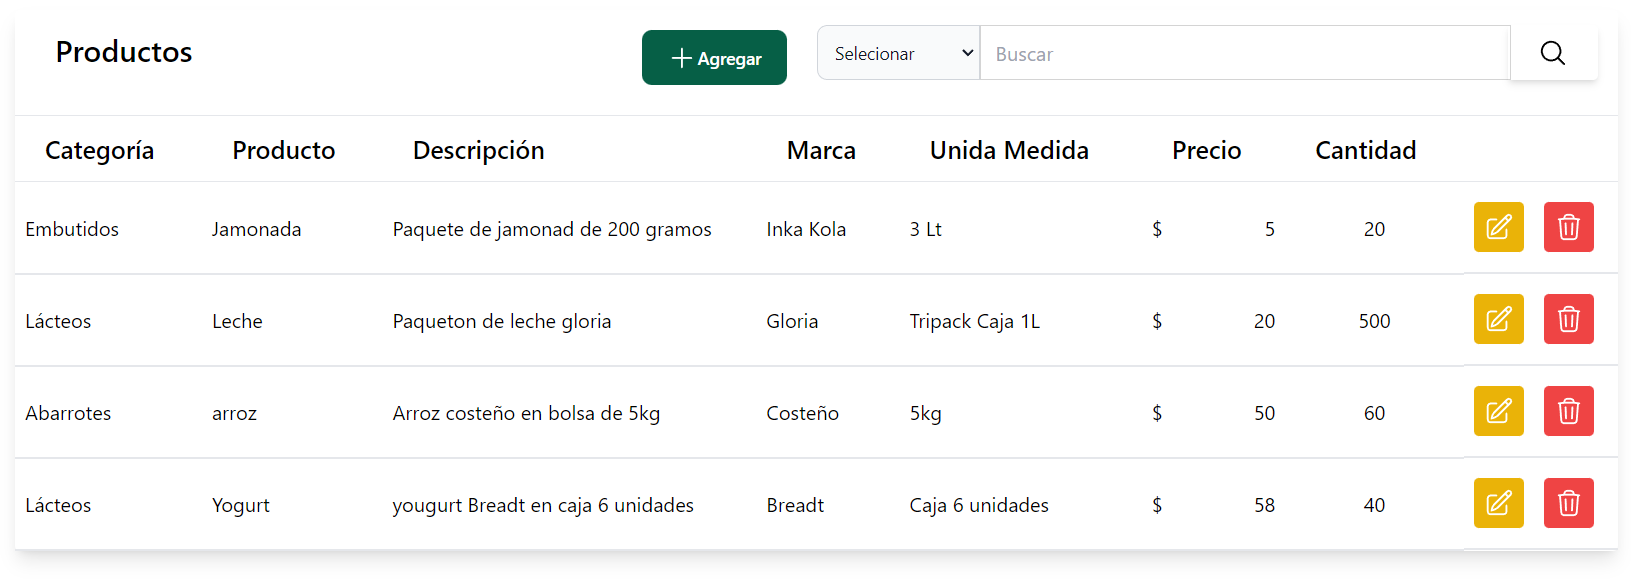
Task: Edit the Jamonada product row
Action: tap(1498, 227)
